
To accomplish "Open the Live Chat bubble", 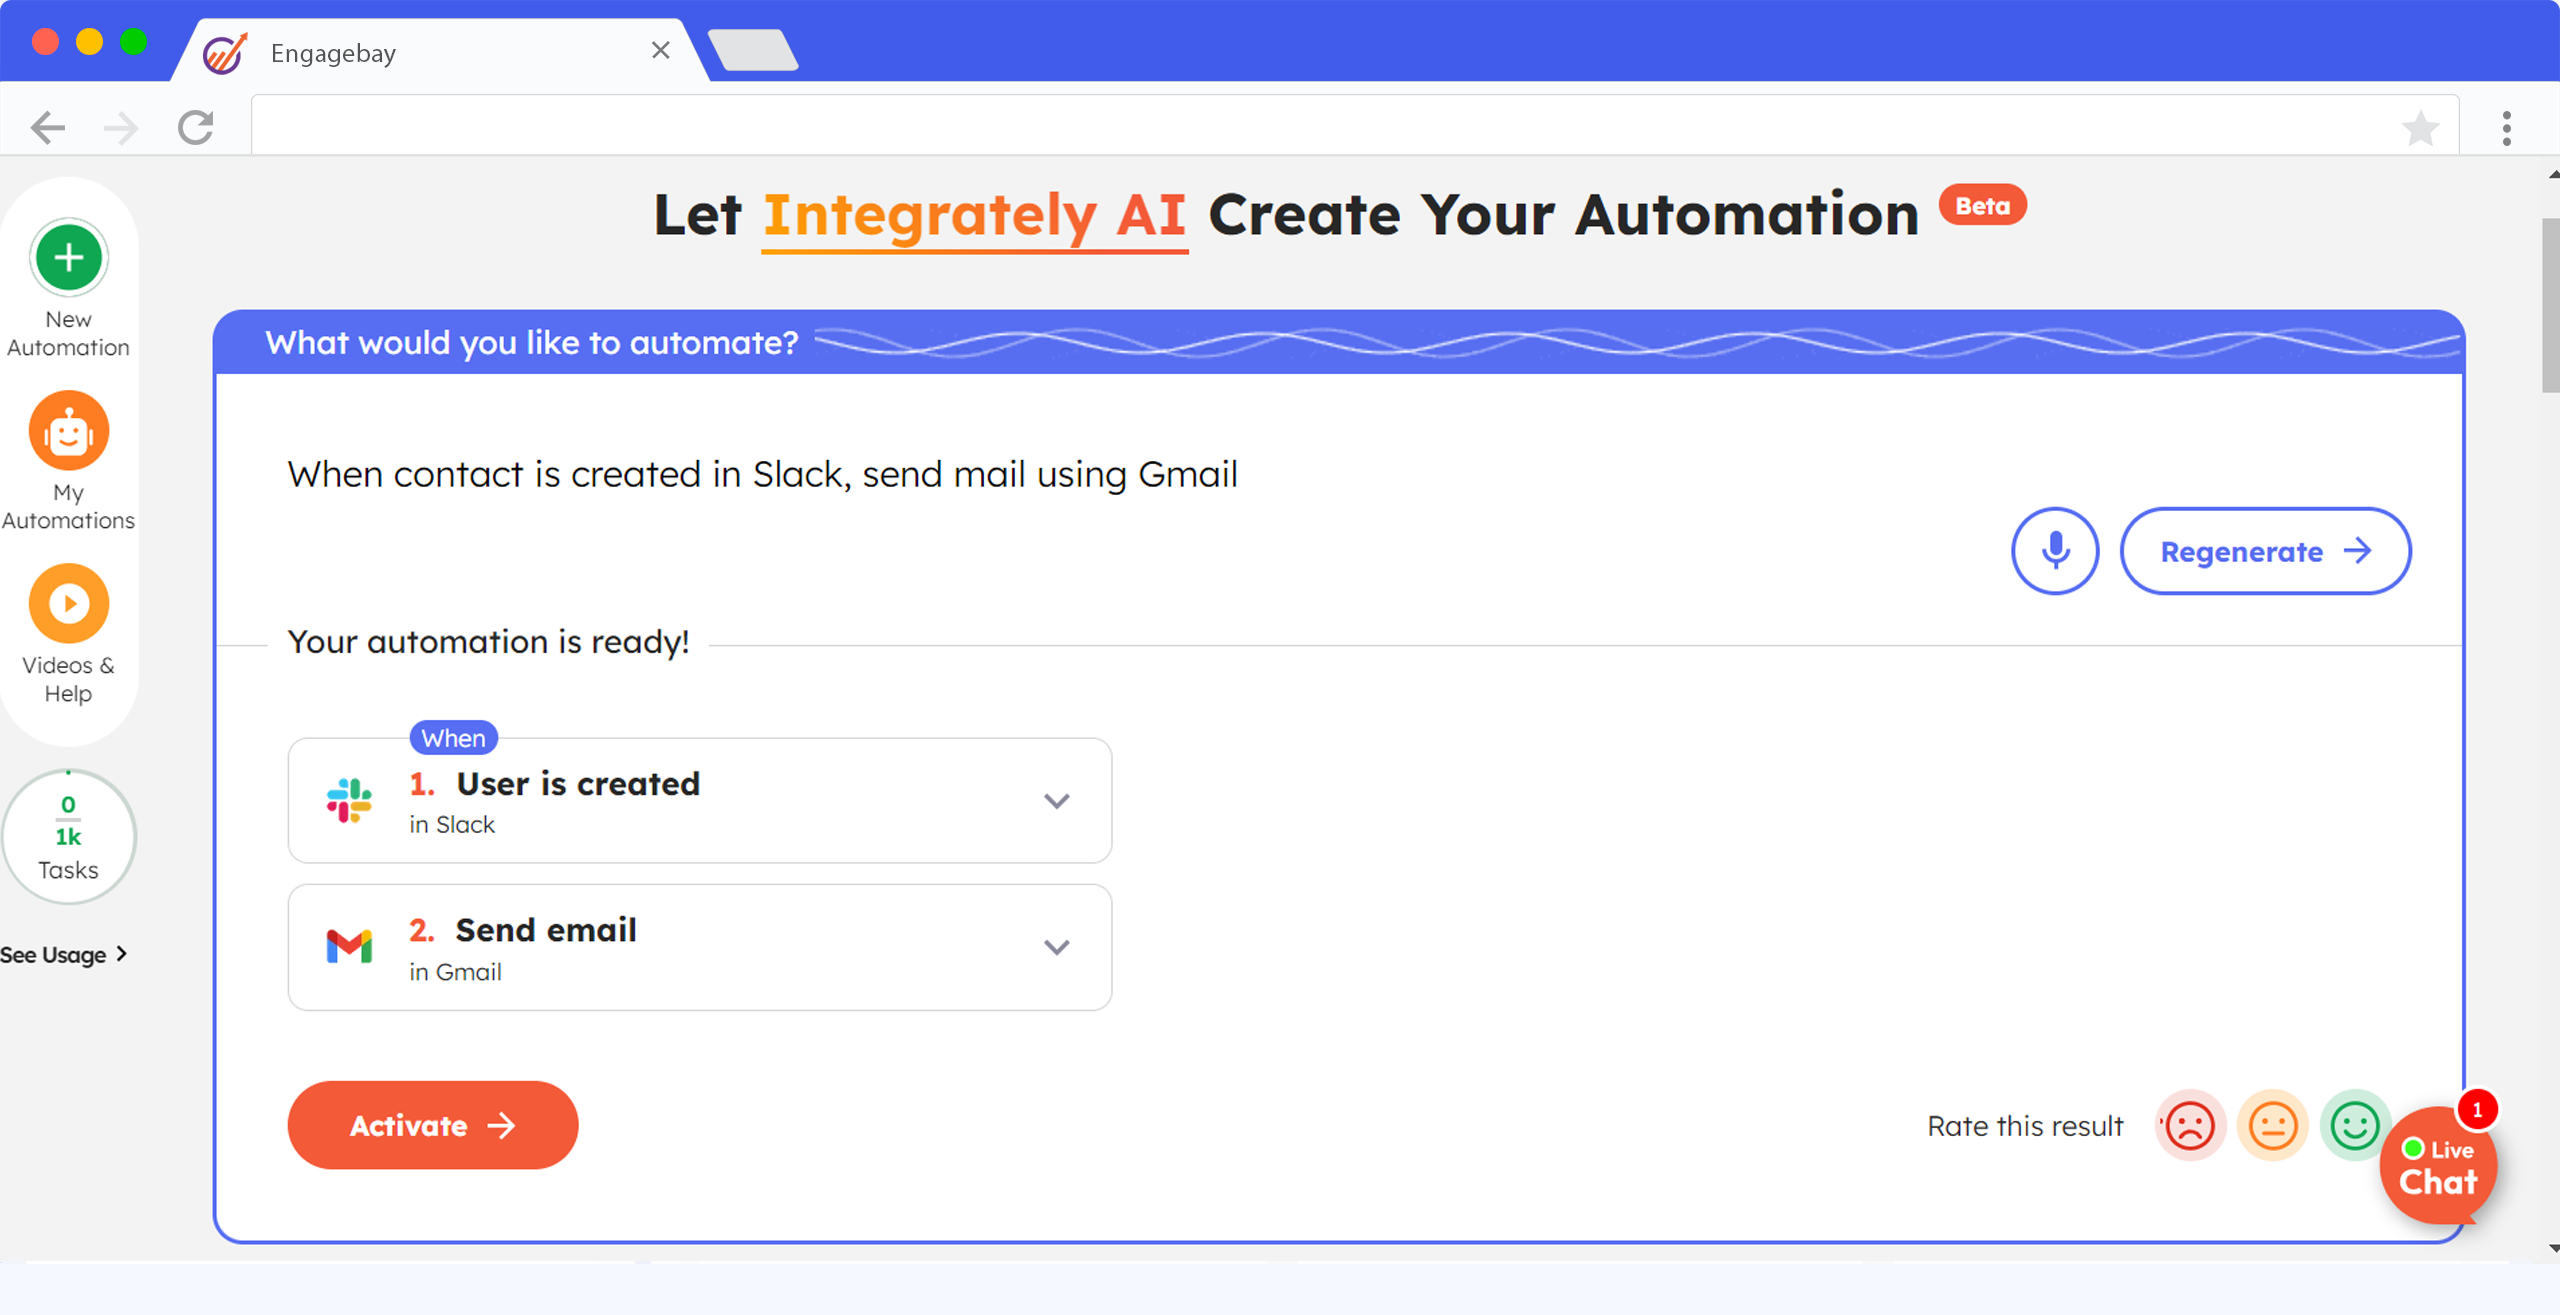I will 2438,1166.
